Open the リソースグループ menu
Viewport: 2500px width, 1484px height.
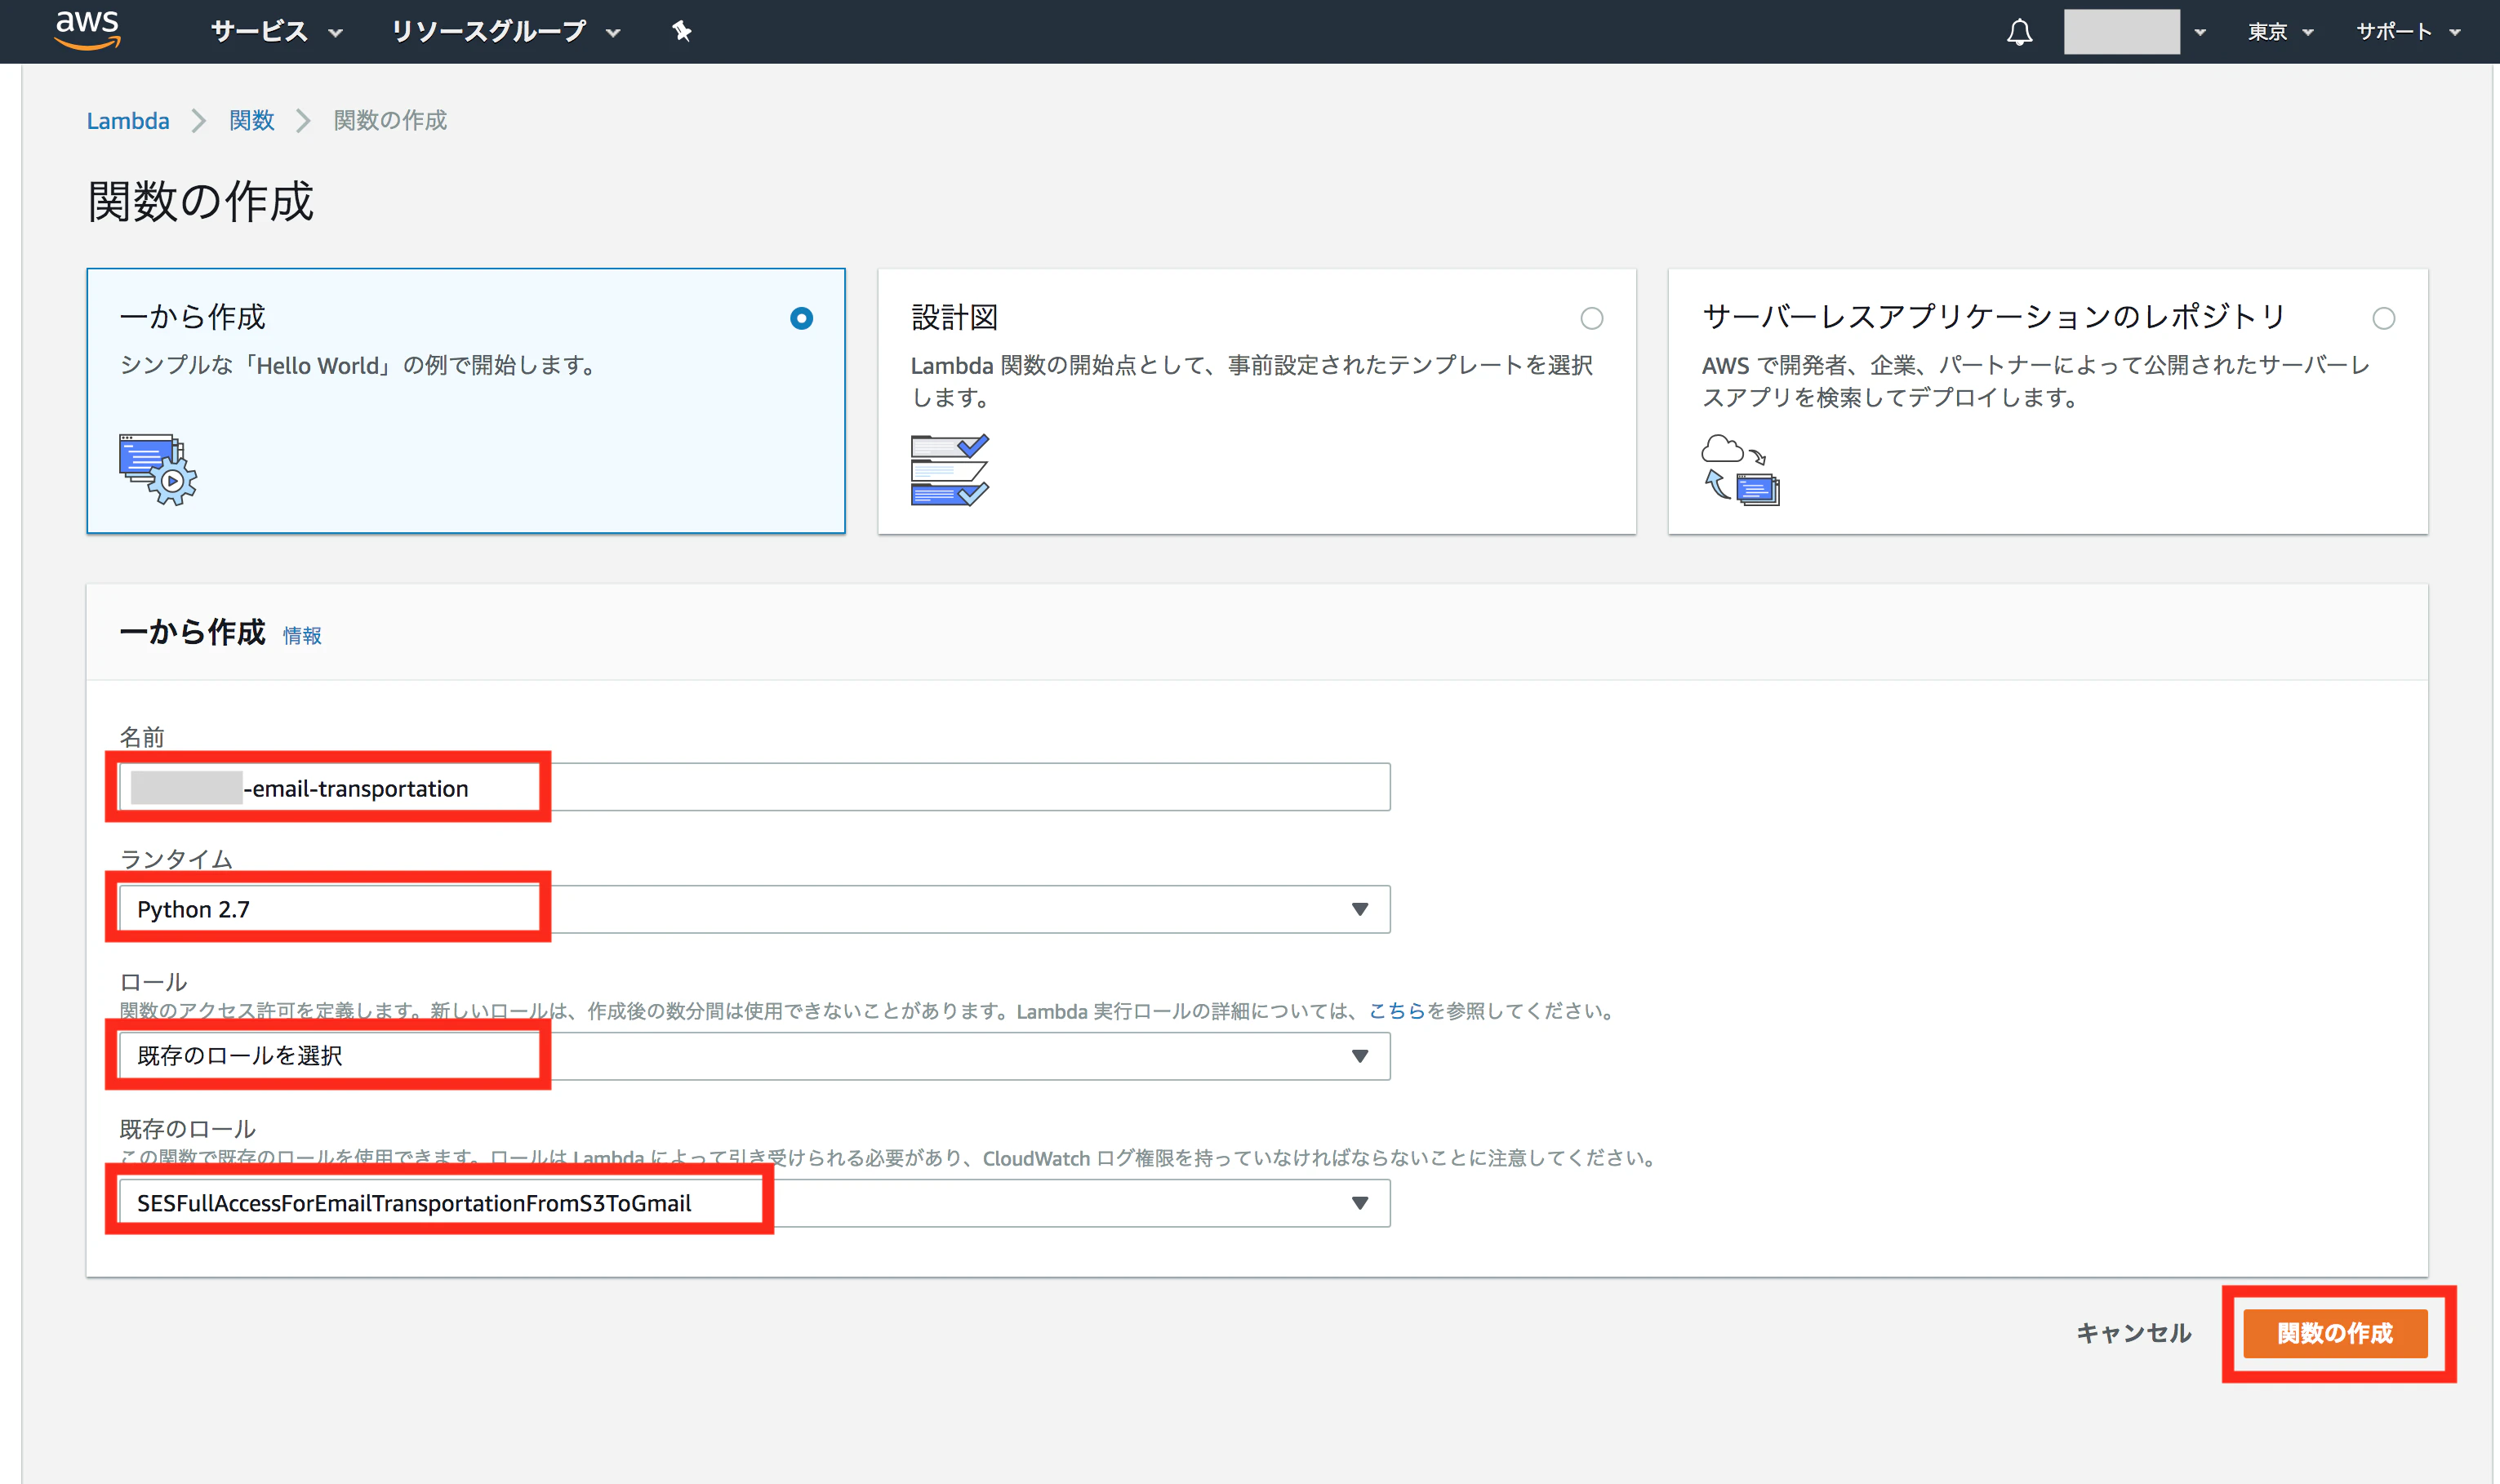(505, 32)
